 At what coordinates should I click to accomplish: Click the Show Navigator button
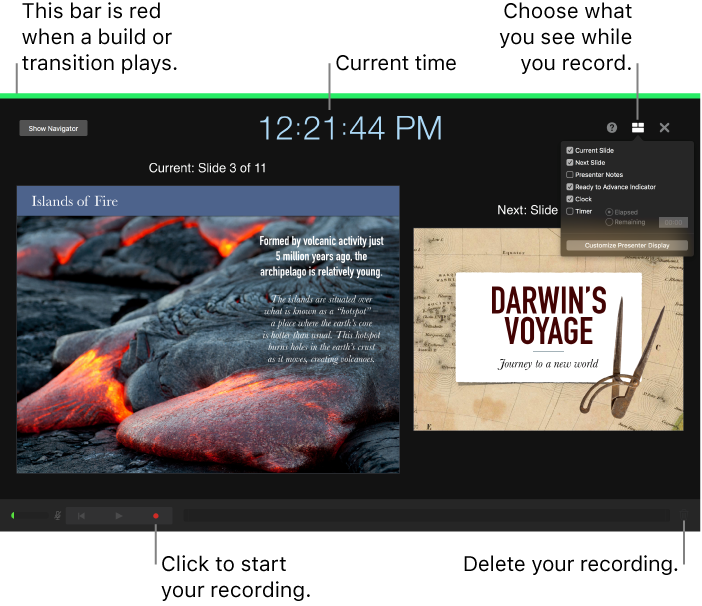tap(53, 128)
